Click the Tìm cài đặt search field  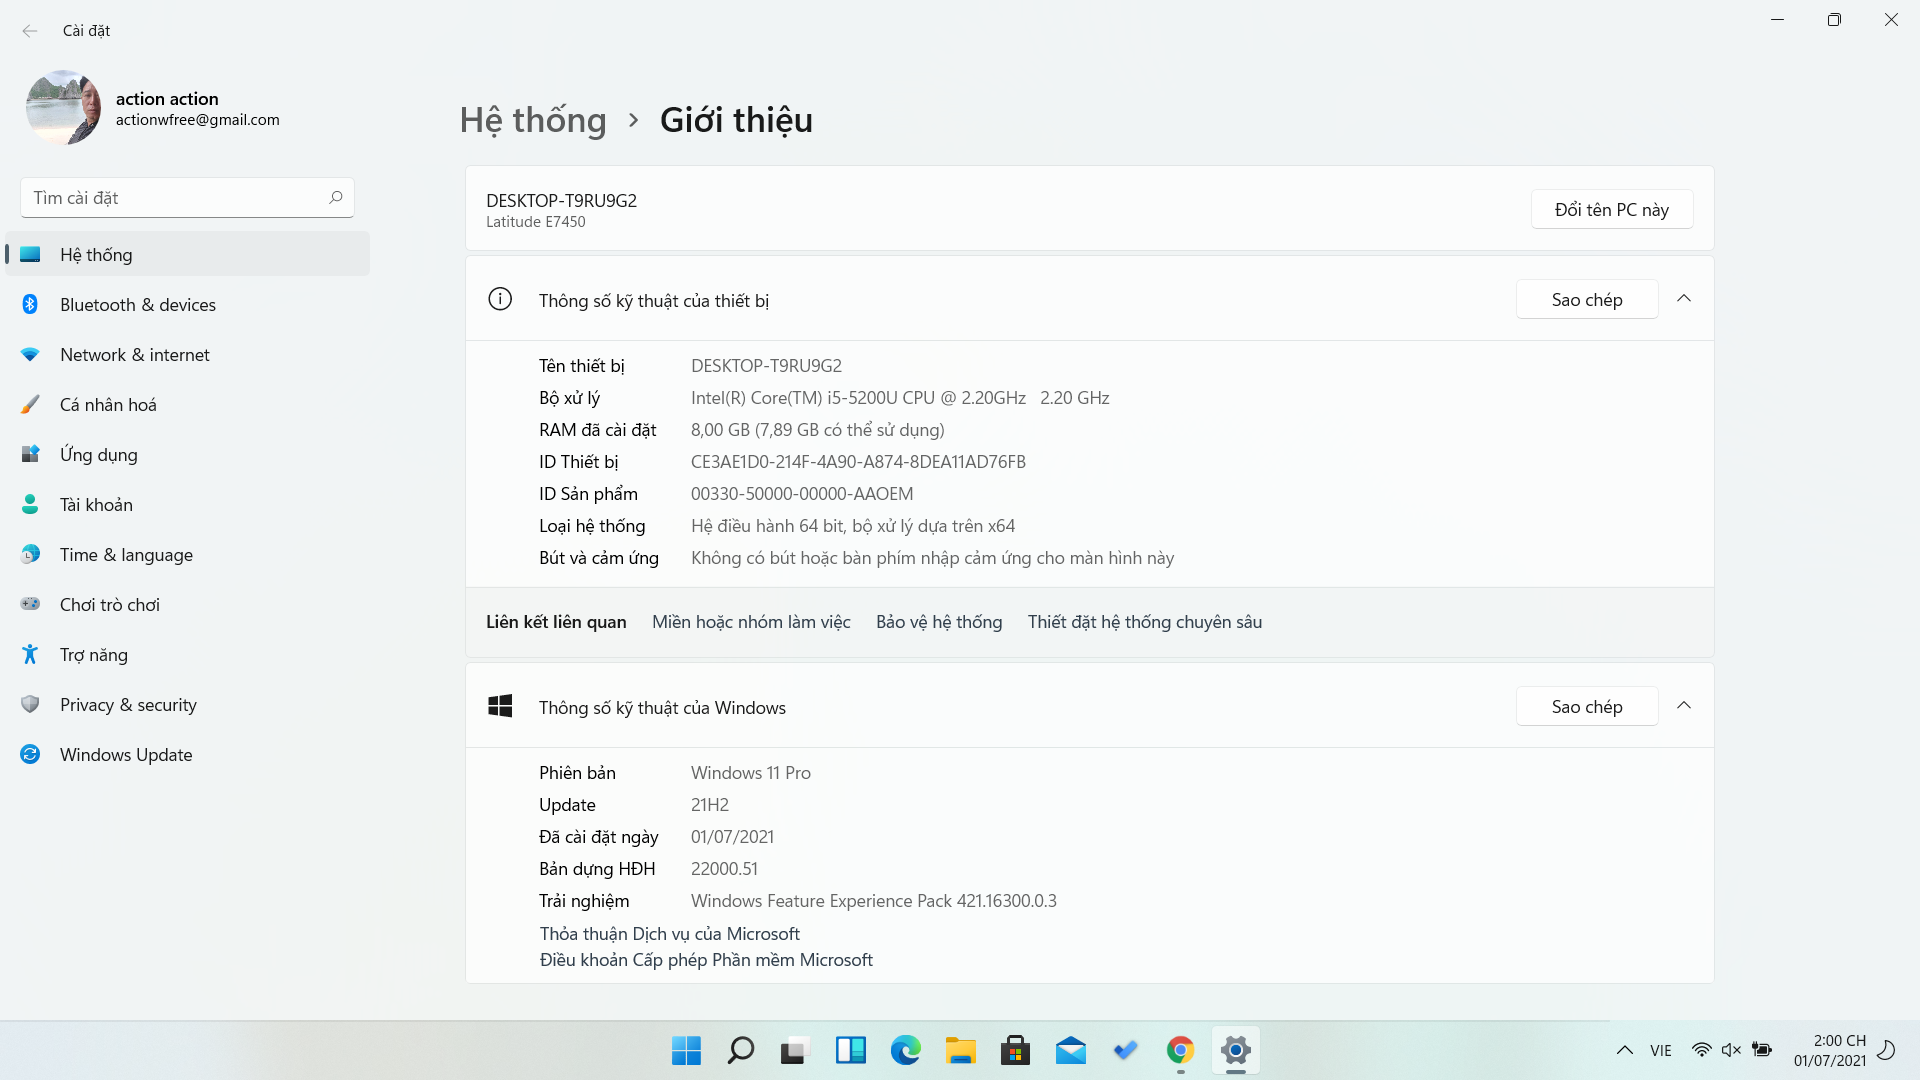coord(187,198)
